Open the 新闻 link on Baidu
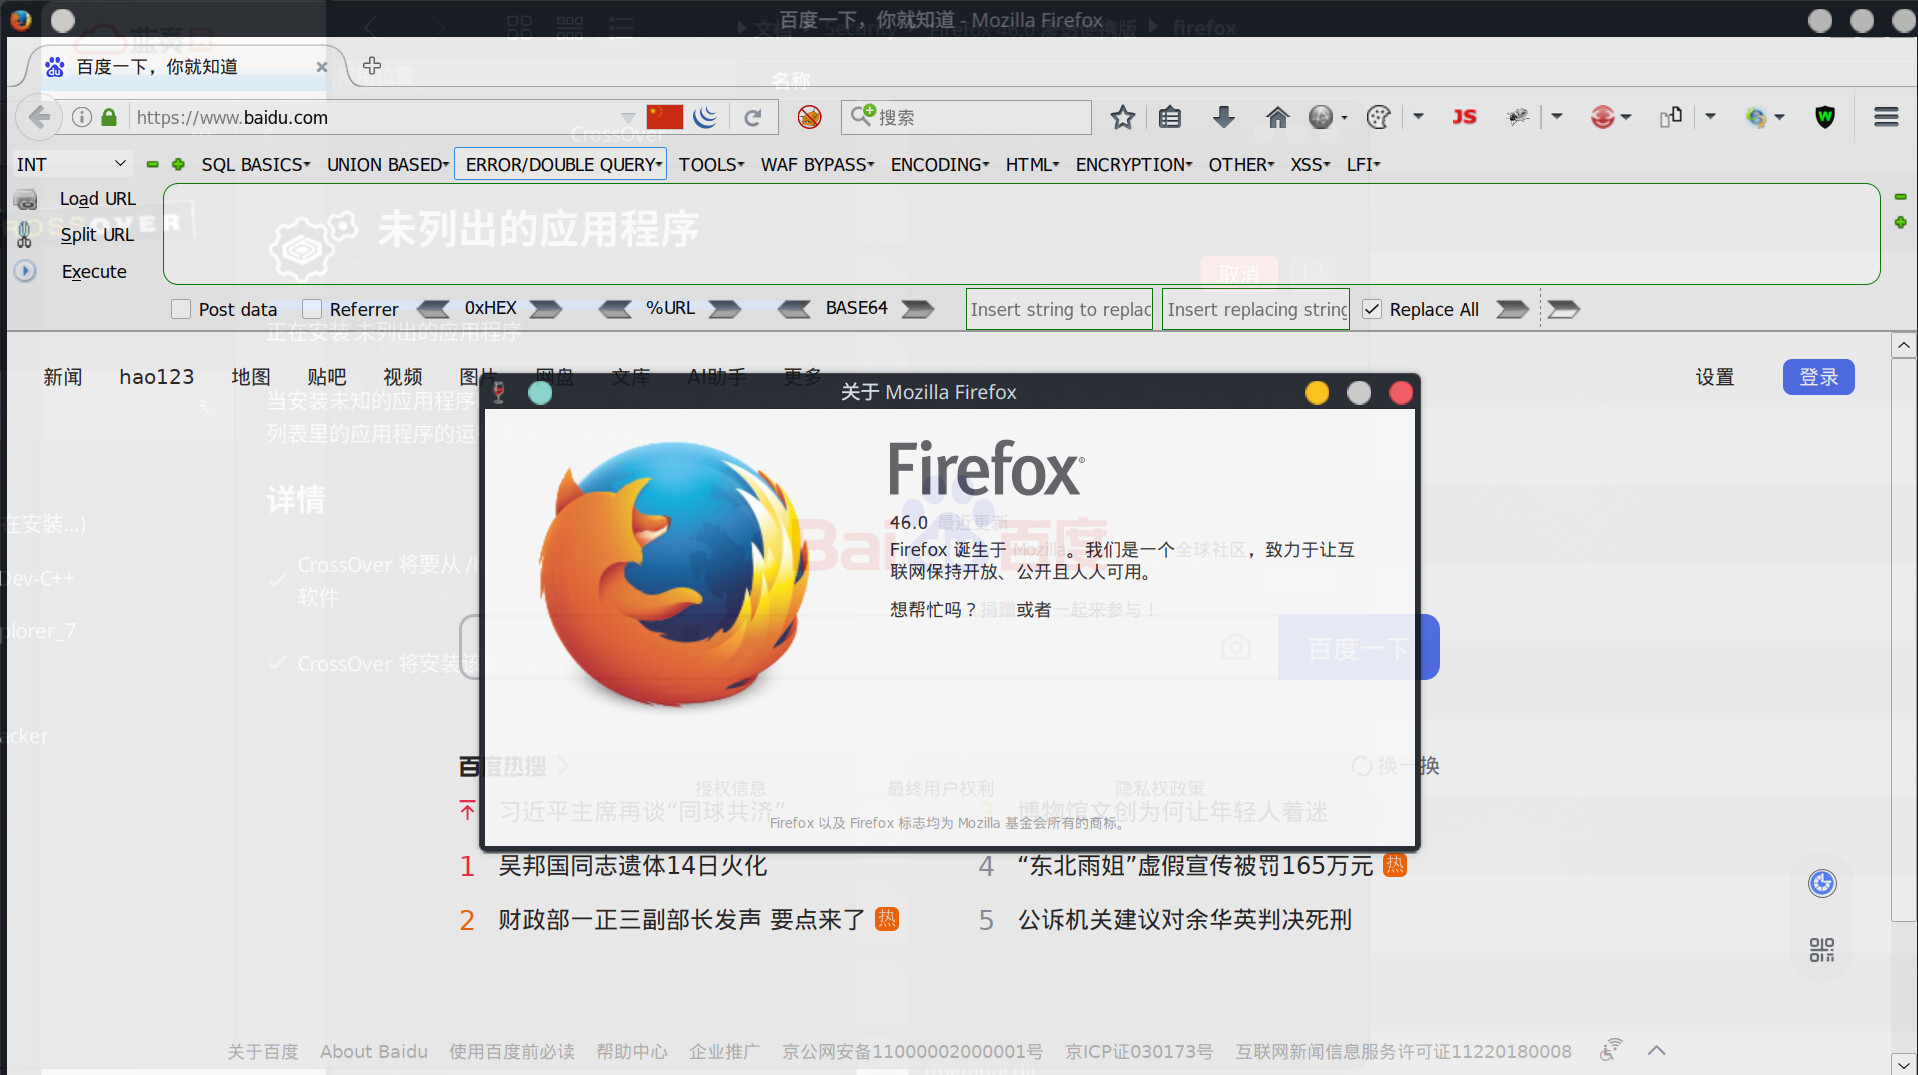 [x=63, y=377]
